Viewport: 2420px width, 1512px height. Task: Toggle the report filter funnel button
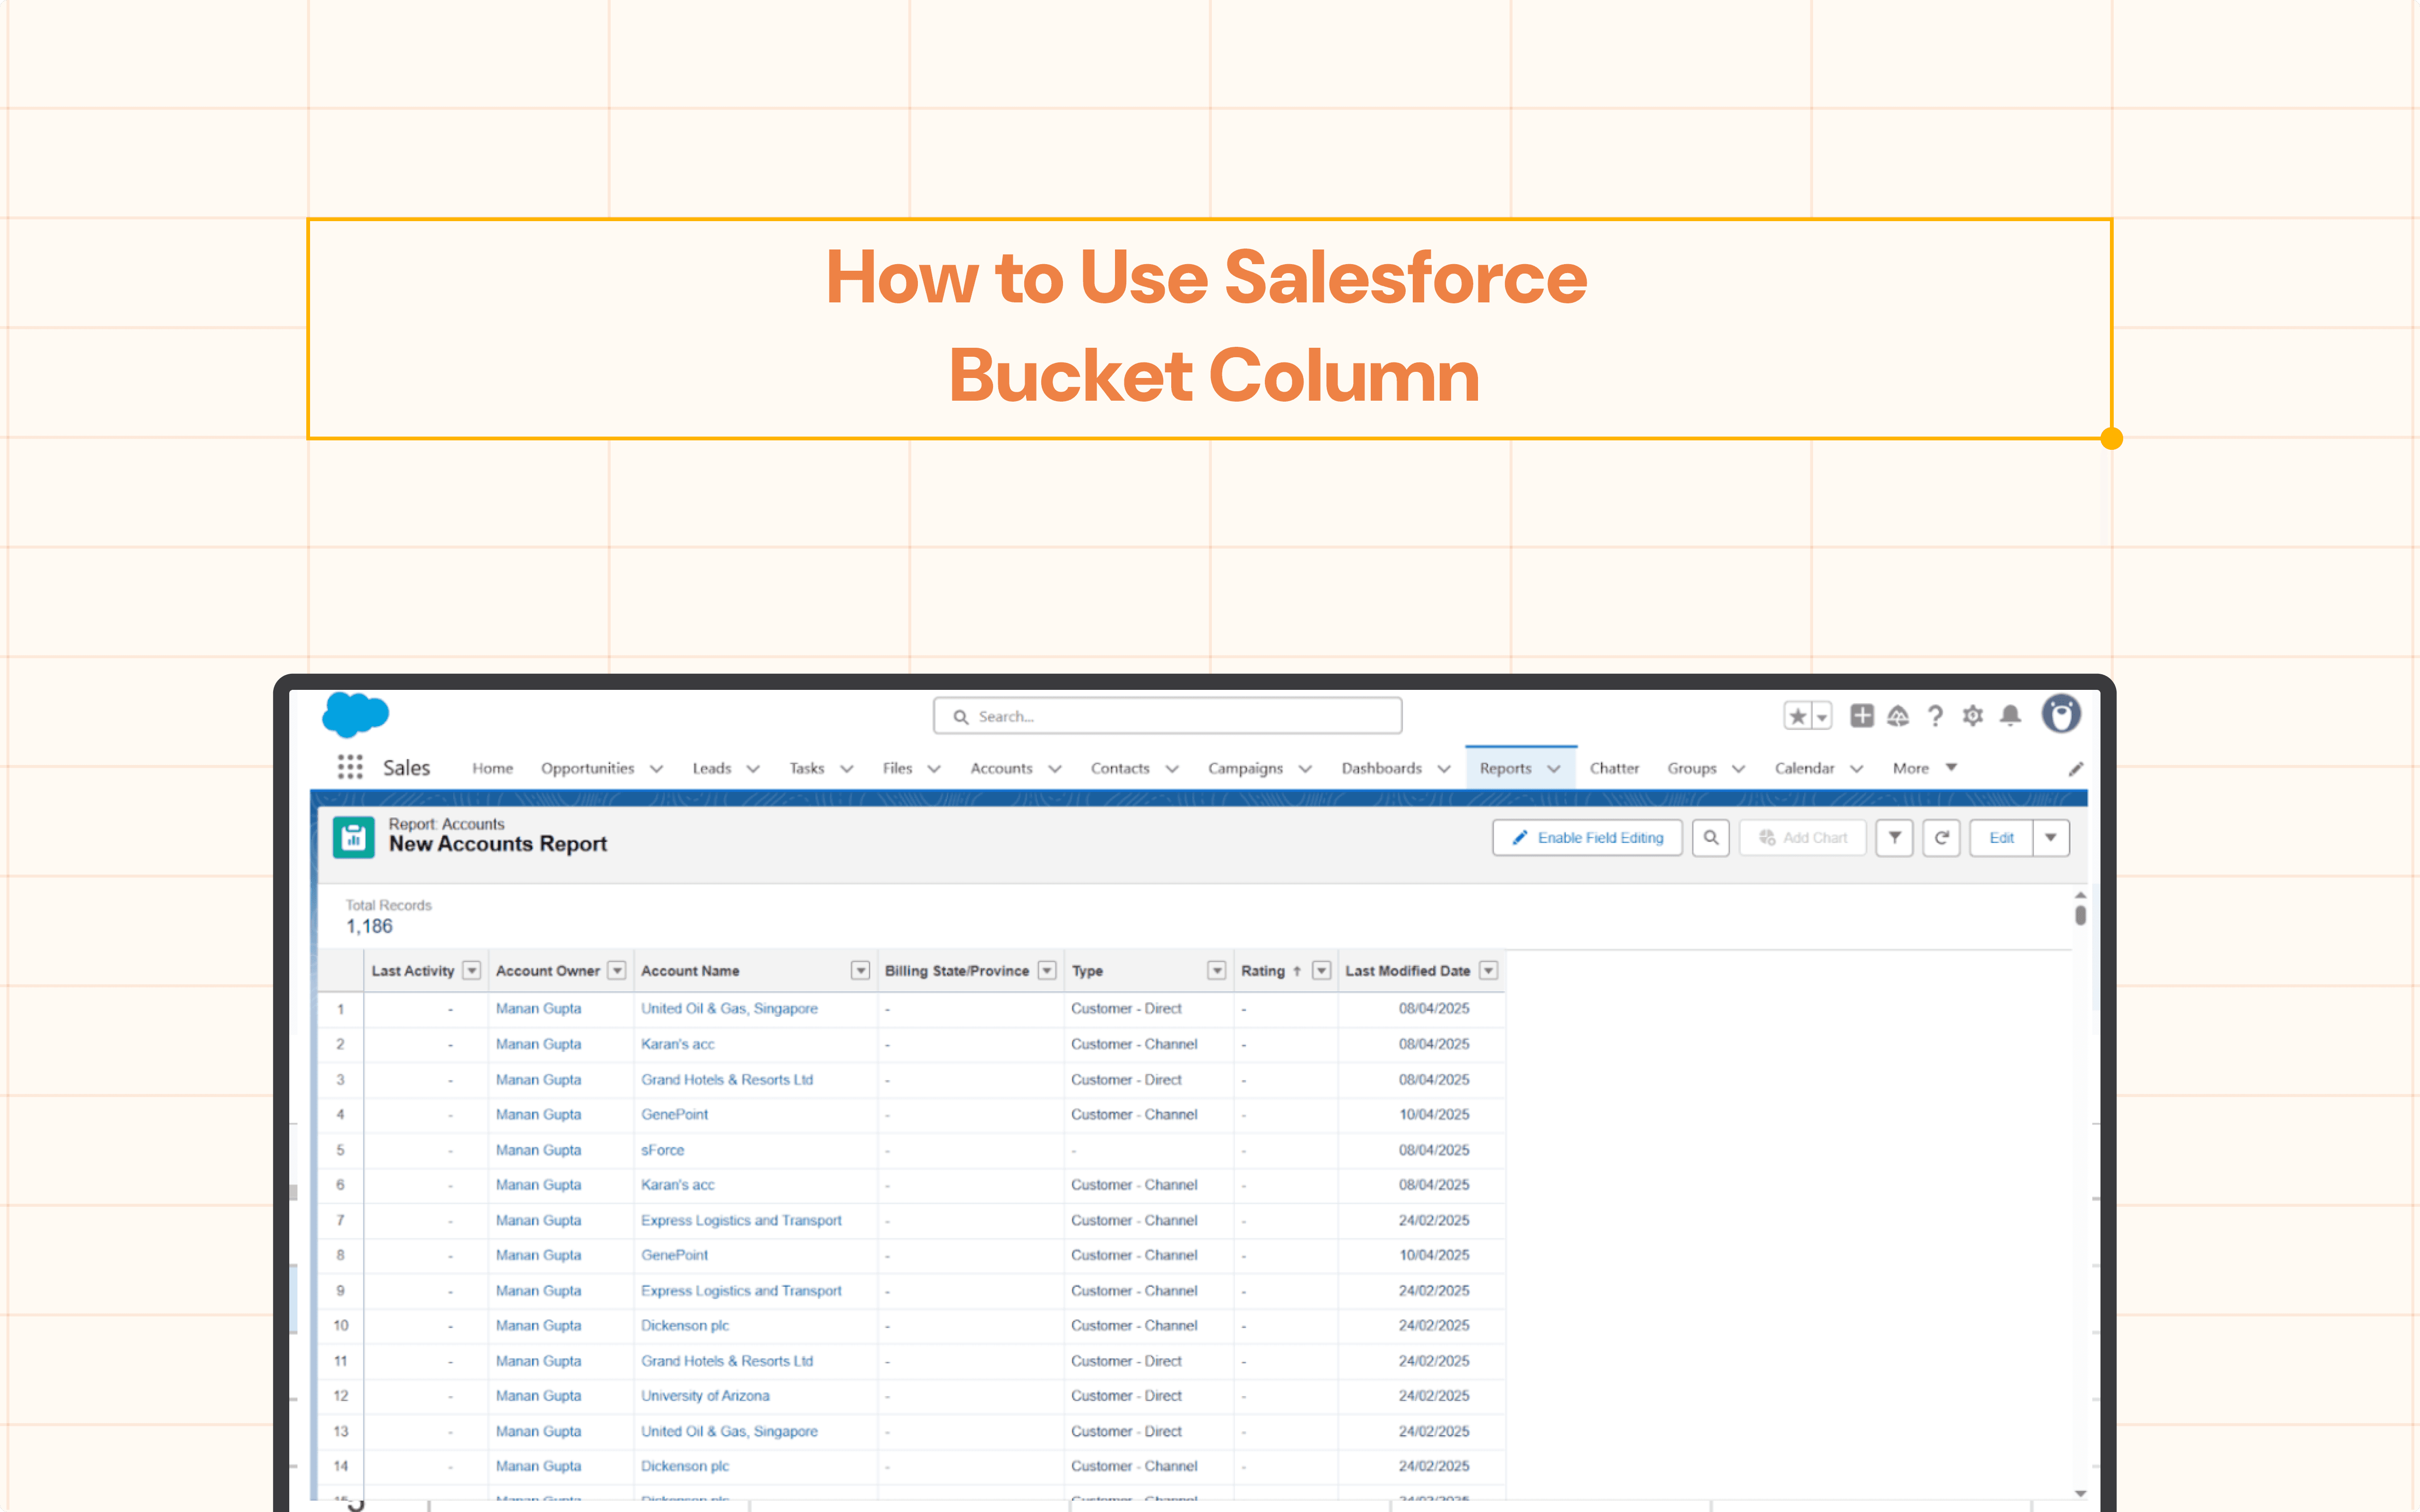(x=1894, y=838)
